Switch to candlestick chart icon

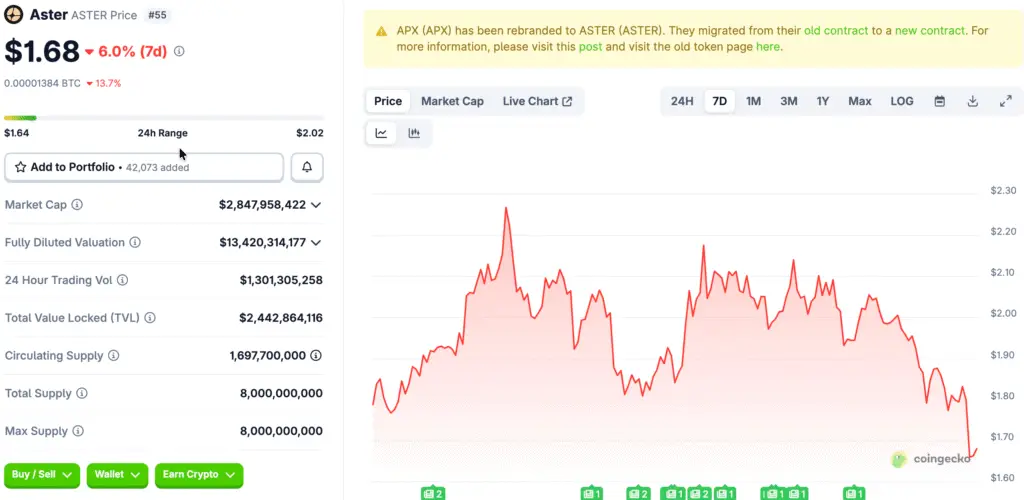(414, 133)
